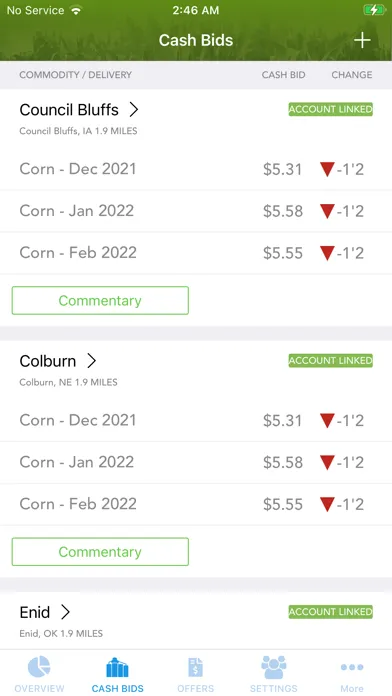Tap the plus icon to add location

pos(362,40)
